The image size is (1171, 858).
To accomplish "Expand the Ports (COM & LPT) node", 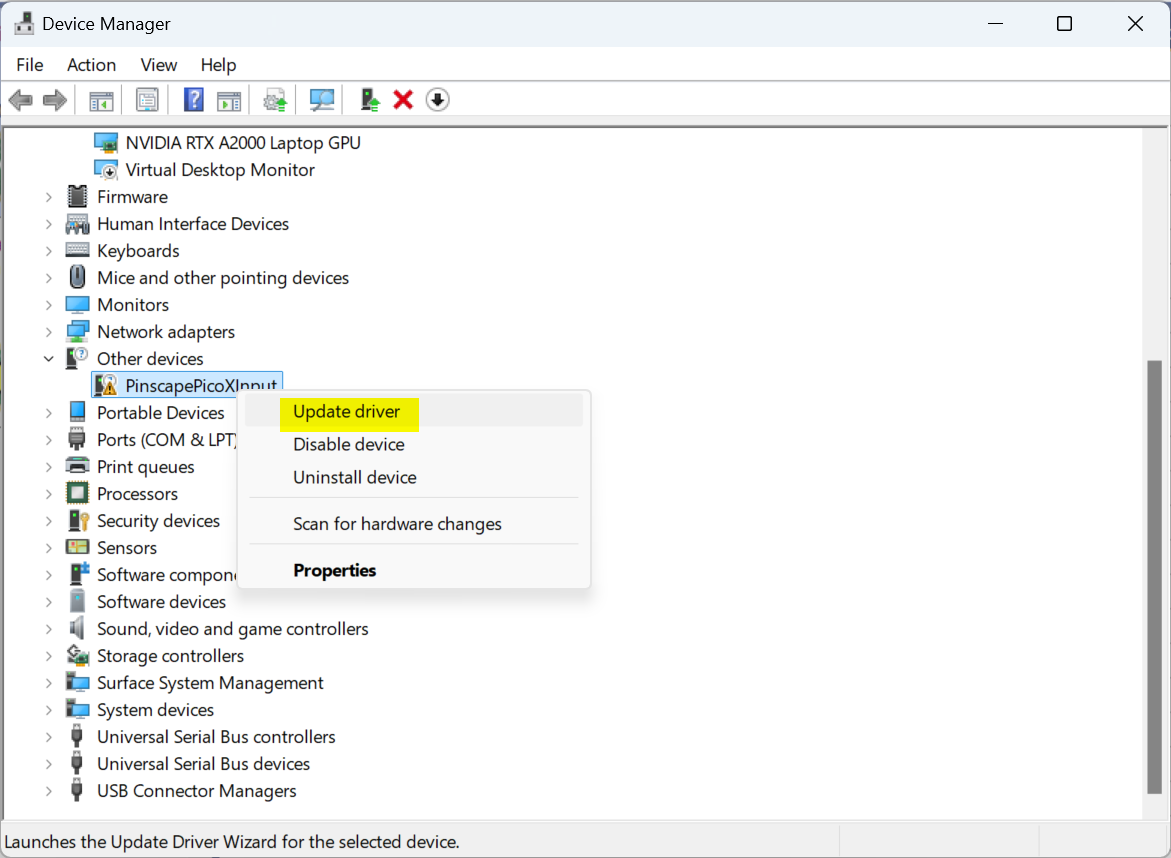I will pyautogui.click(x=49, y=440).
